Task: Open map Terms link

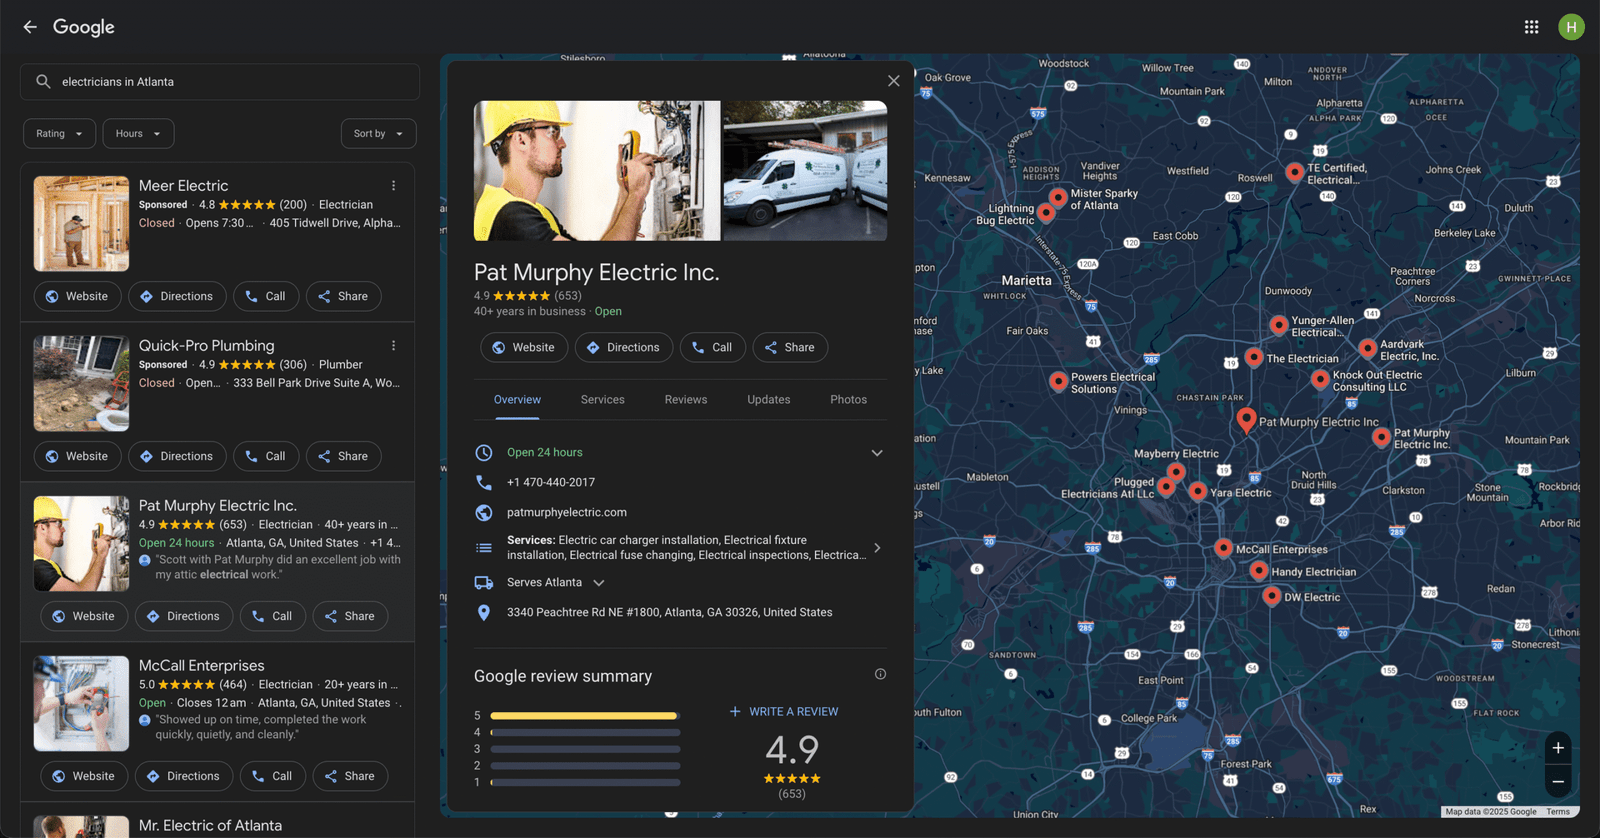Action: pyautogui.click(x=1558, y=812)
